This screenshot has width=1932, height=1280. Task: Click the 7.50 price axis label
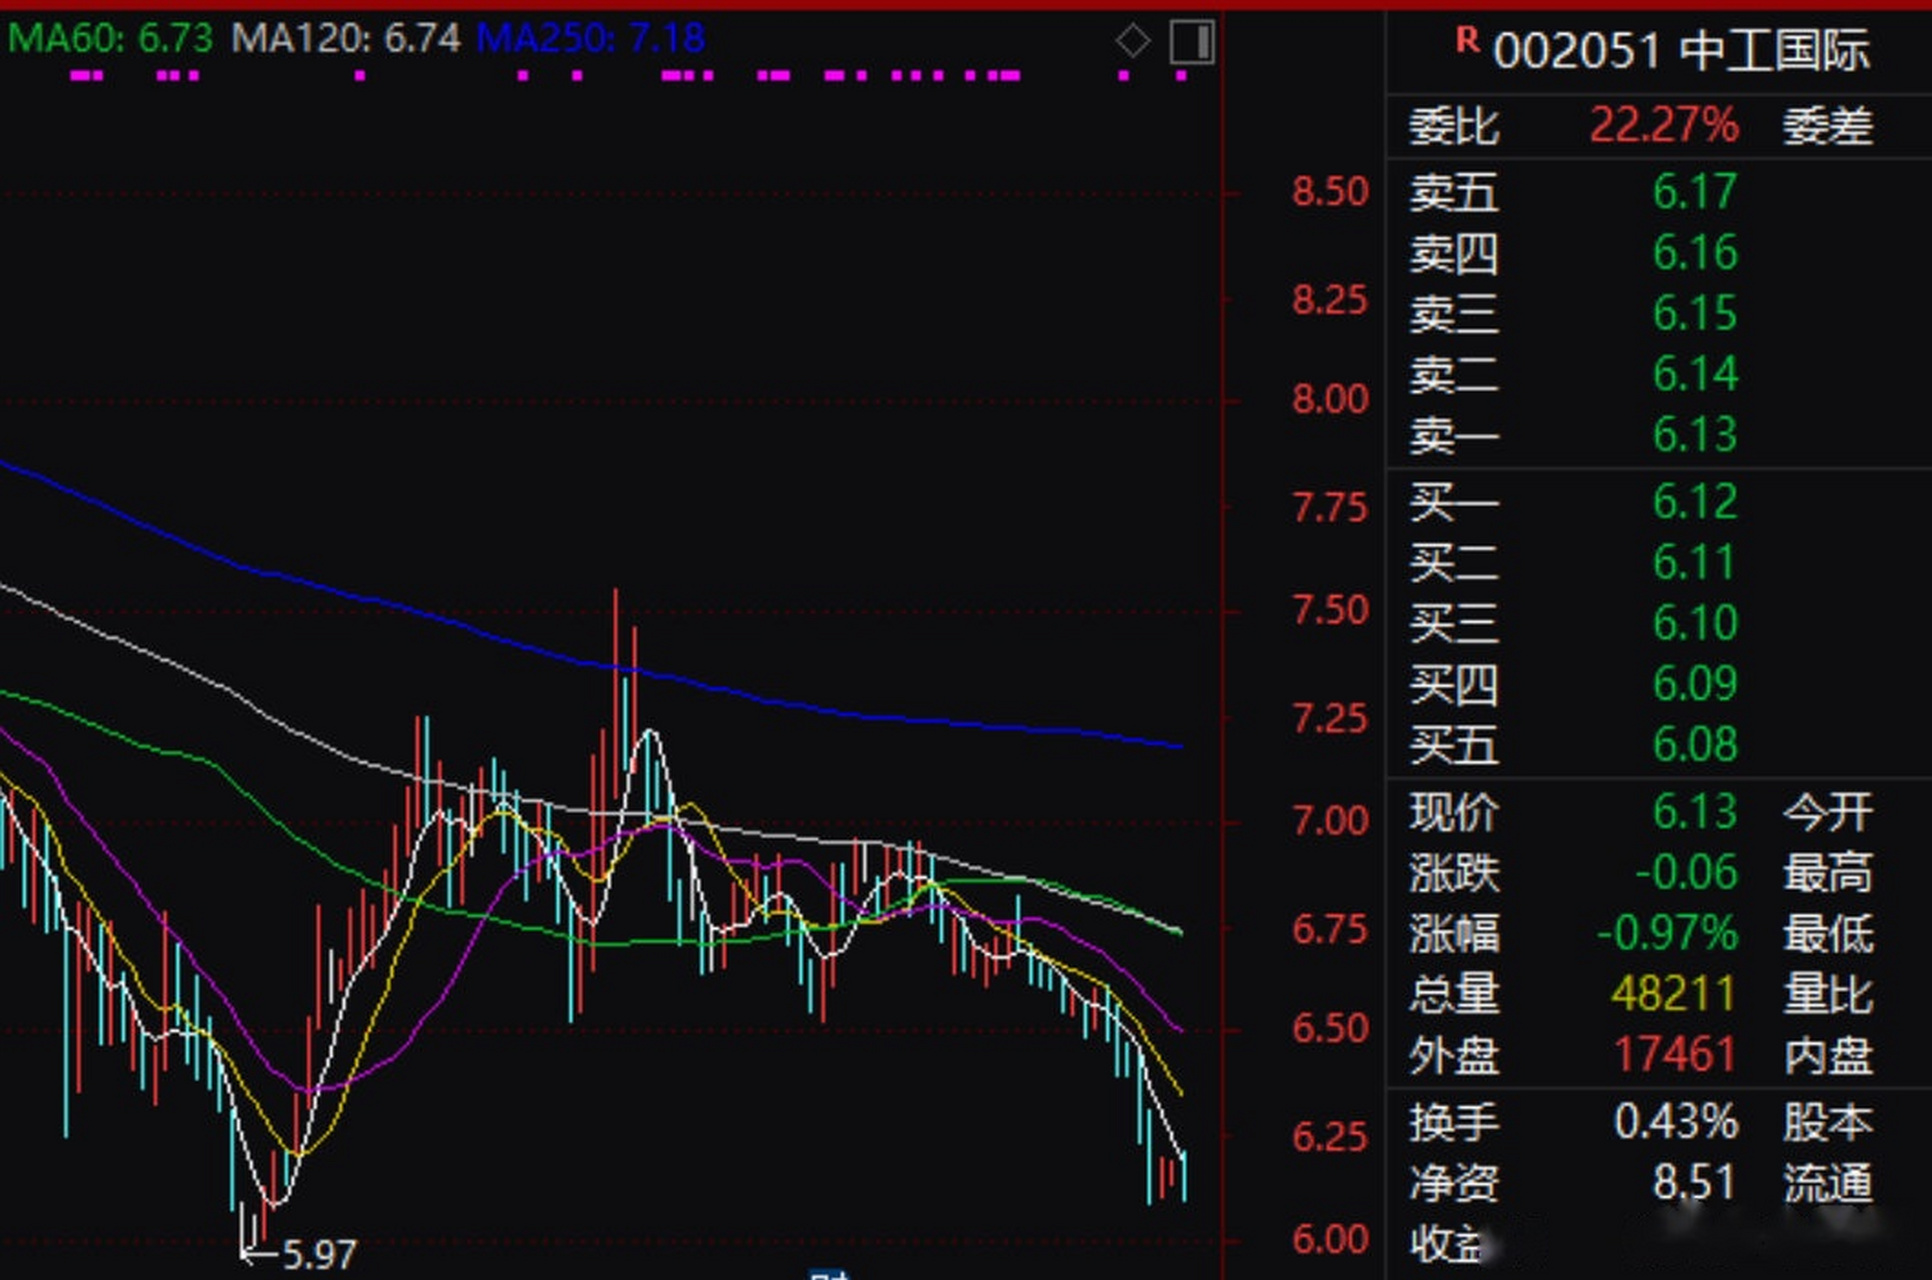1330,610
